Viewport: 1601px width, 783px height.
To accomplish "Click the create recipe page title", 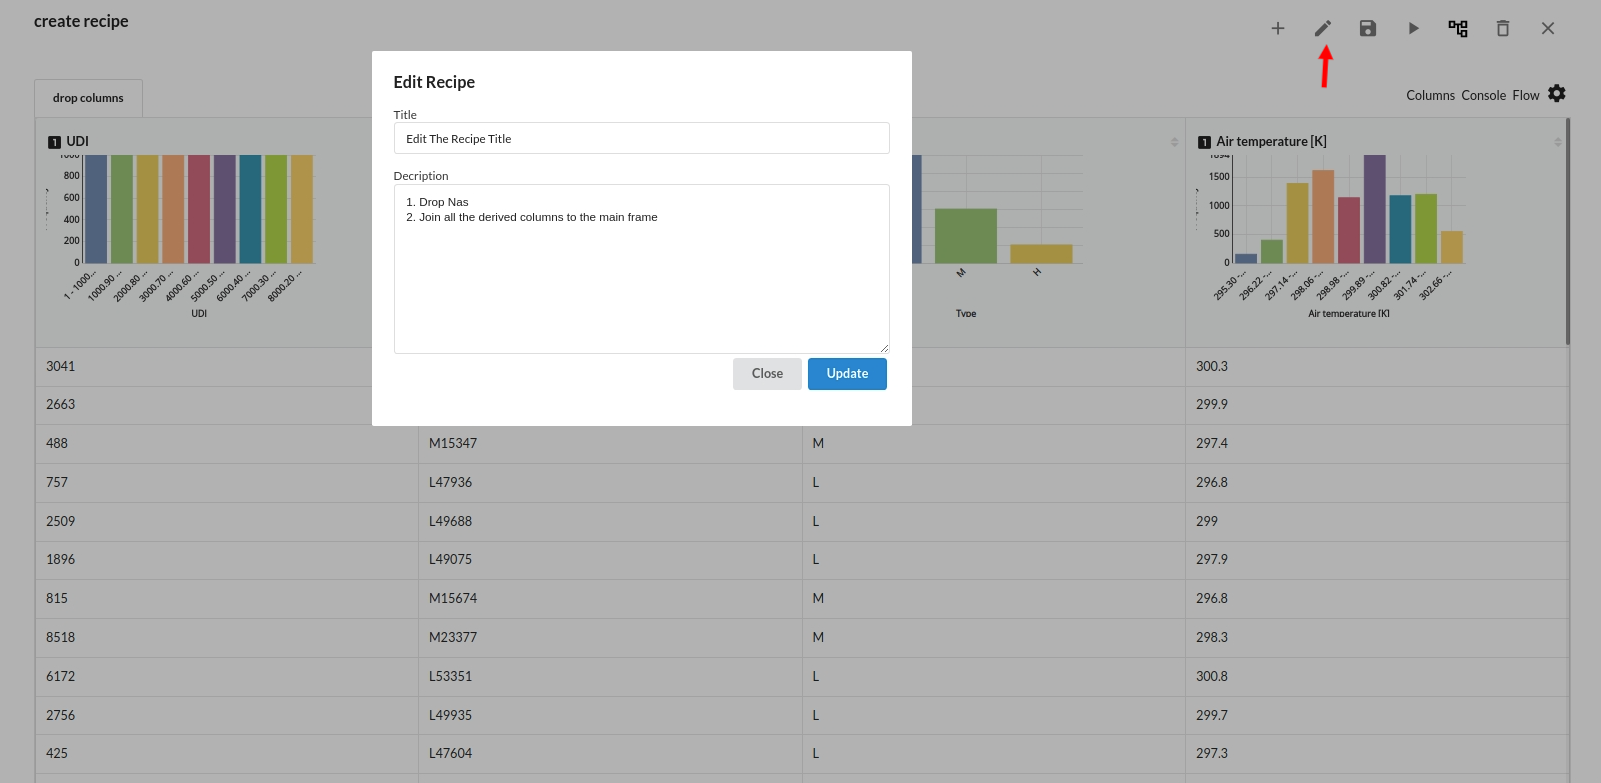I will tap(81, 21).
